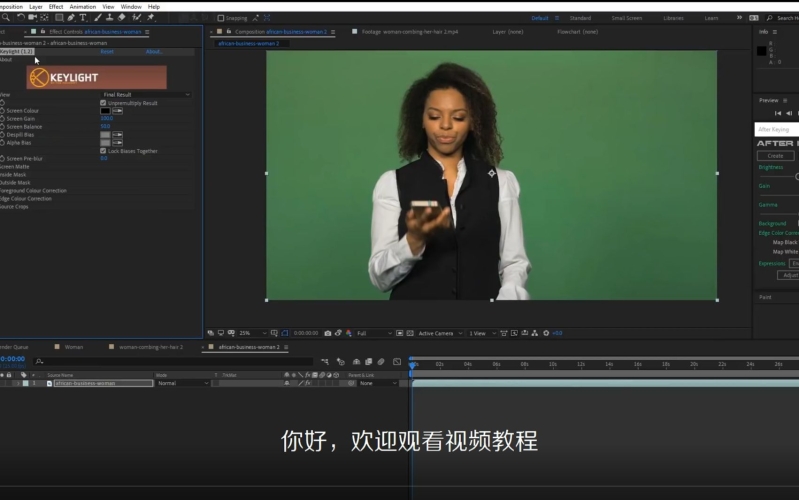Show more workspaces chevron

(739, 18)
